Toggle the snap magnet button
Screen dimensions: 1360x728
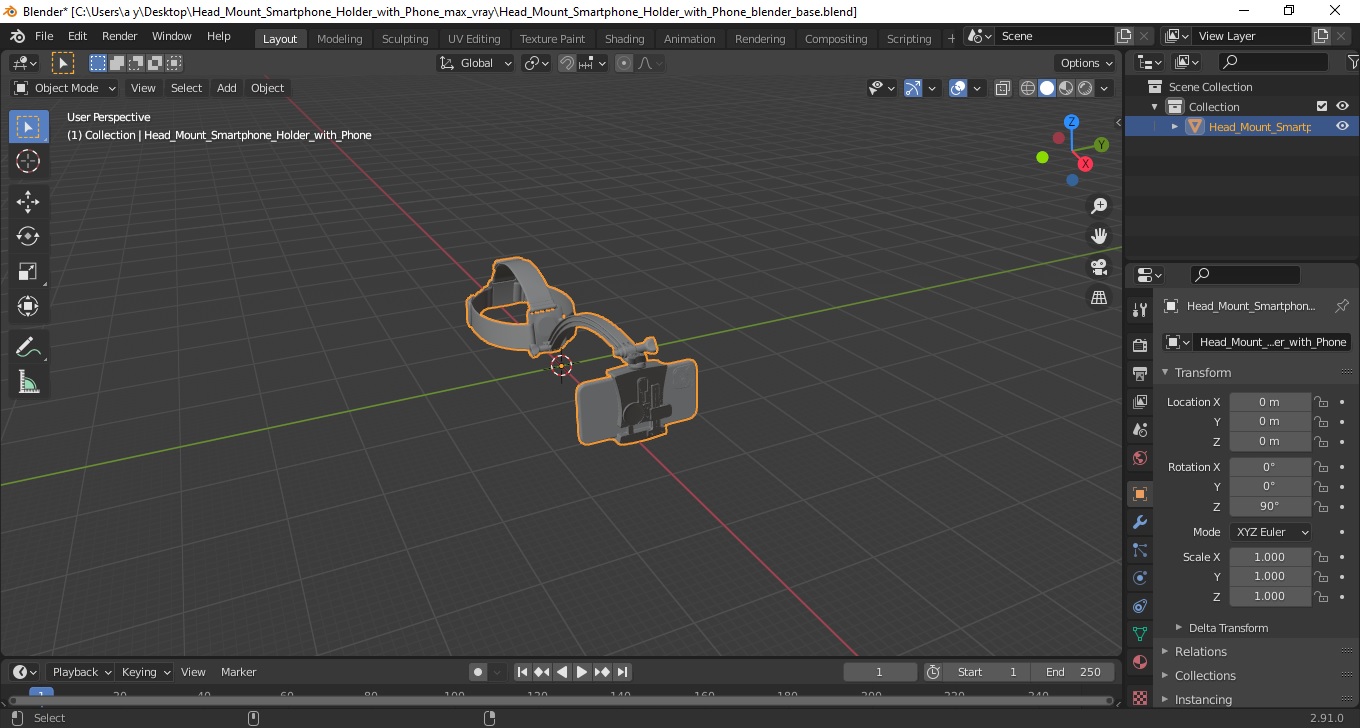(x=567, y=63)
